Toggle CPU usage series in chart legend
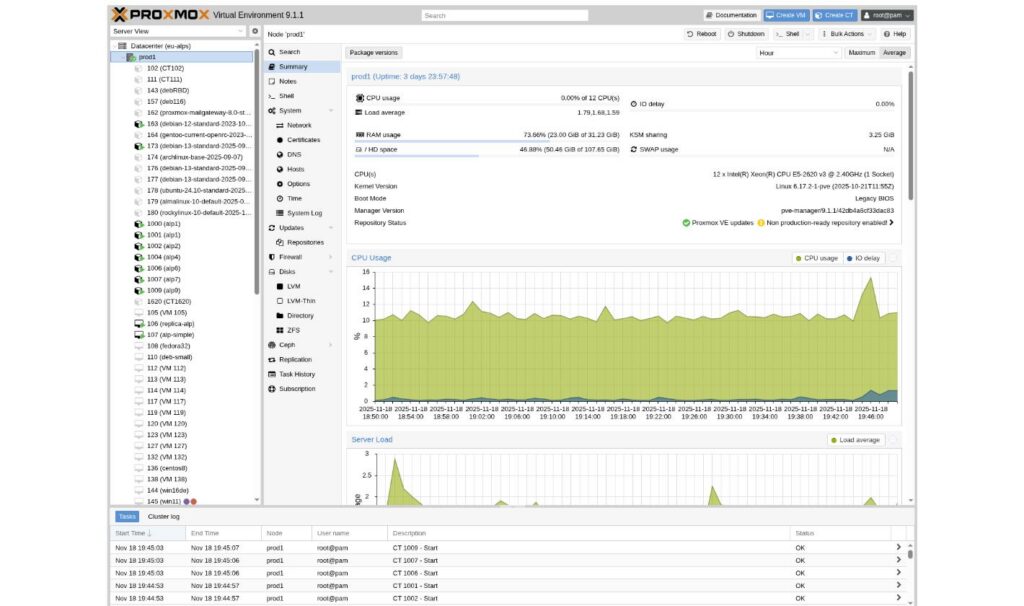The image size is (1024, 606). 816,259
